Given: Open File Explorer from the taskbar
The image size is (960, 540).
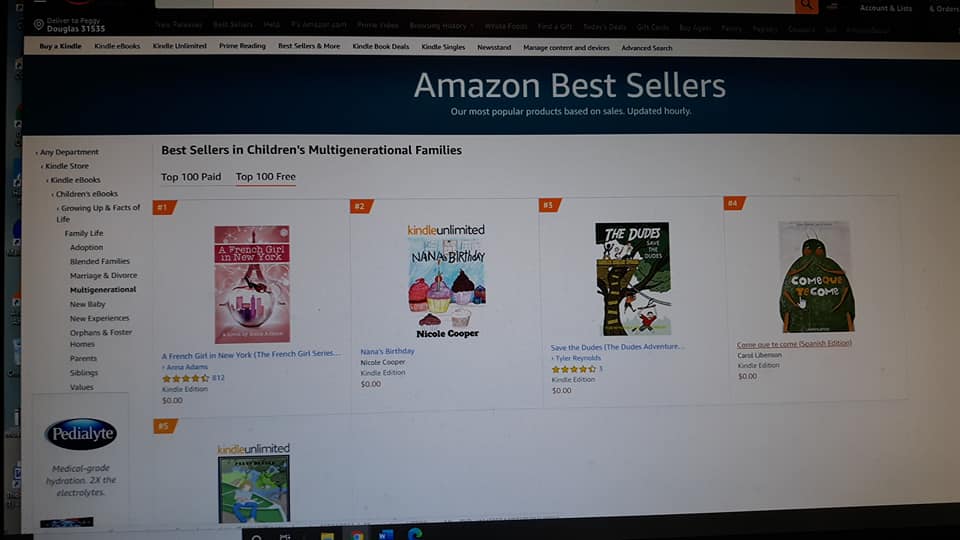Looking at the screenshot, I should coord(328,536).
